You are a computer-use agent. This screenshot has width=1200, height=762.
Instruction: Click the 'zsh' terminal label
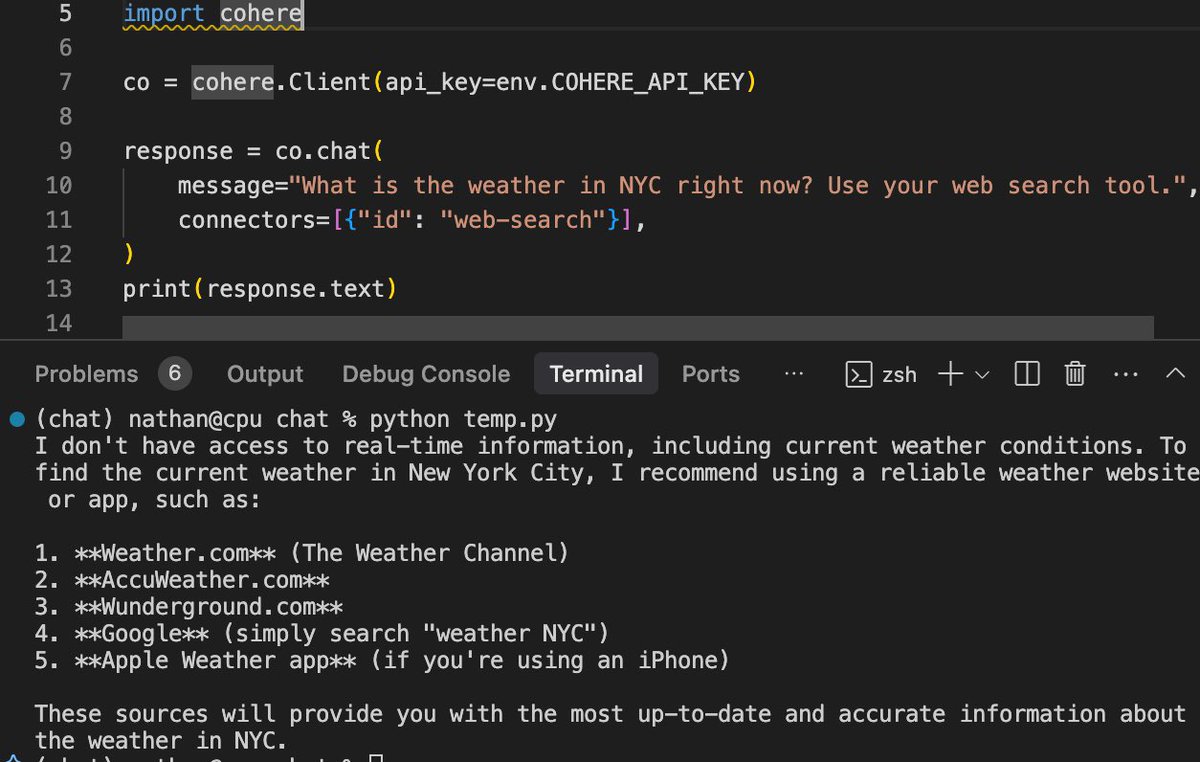(x=899, y=374)
